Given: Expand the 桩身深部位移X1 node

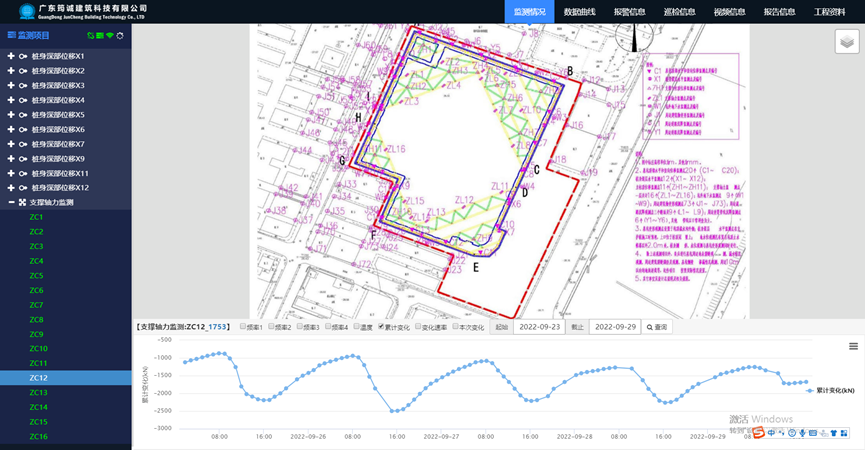Looking at the screenshot, I should tap(10, 56).
